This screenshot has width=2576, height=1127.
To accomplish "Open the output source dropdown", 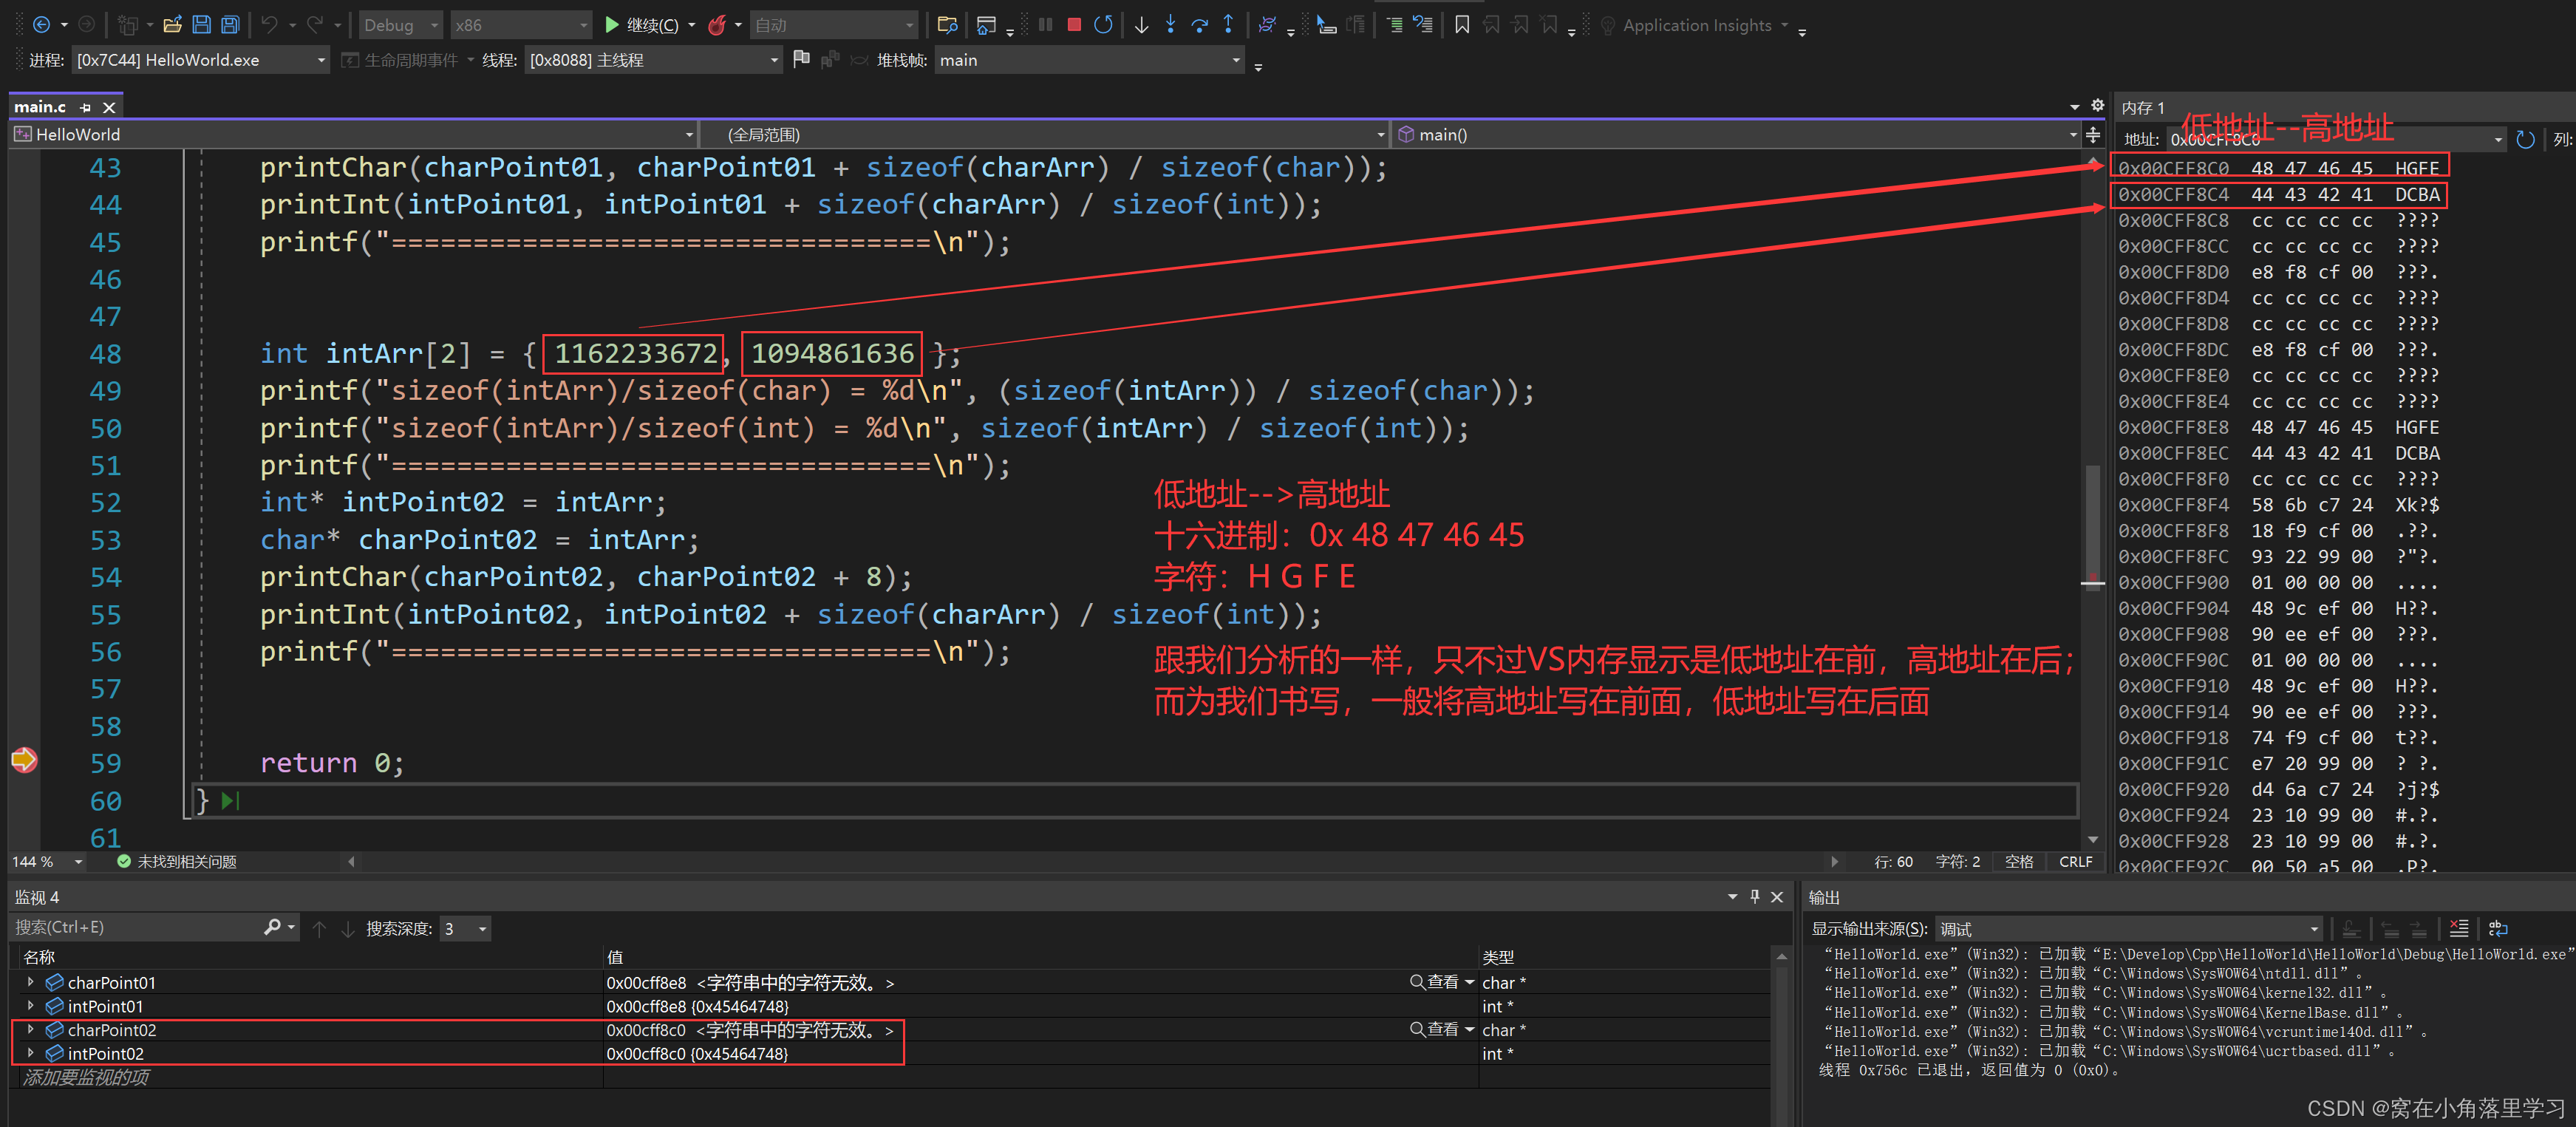I will point(2128,929).
